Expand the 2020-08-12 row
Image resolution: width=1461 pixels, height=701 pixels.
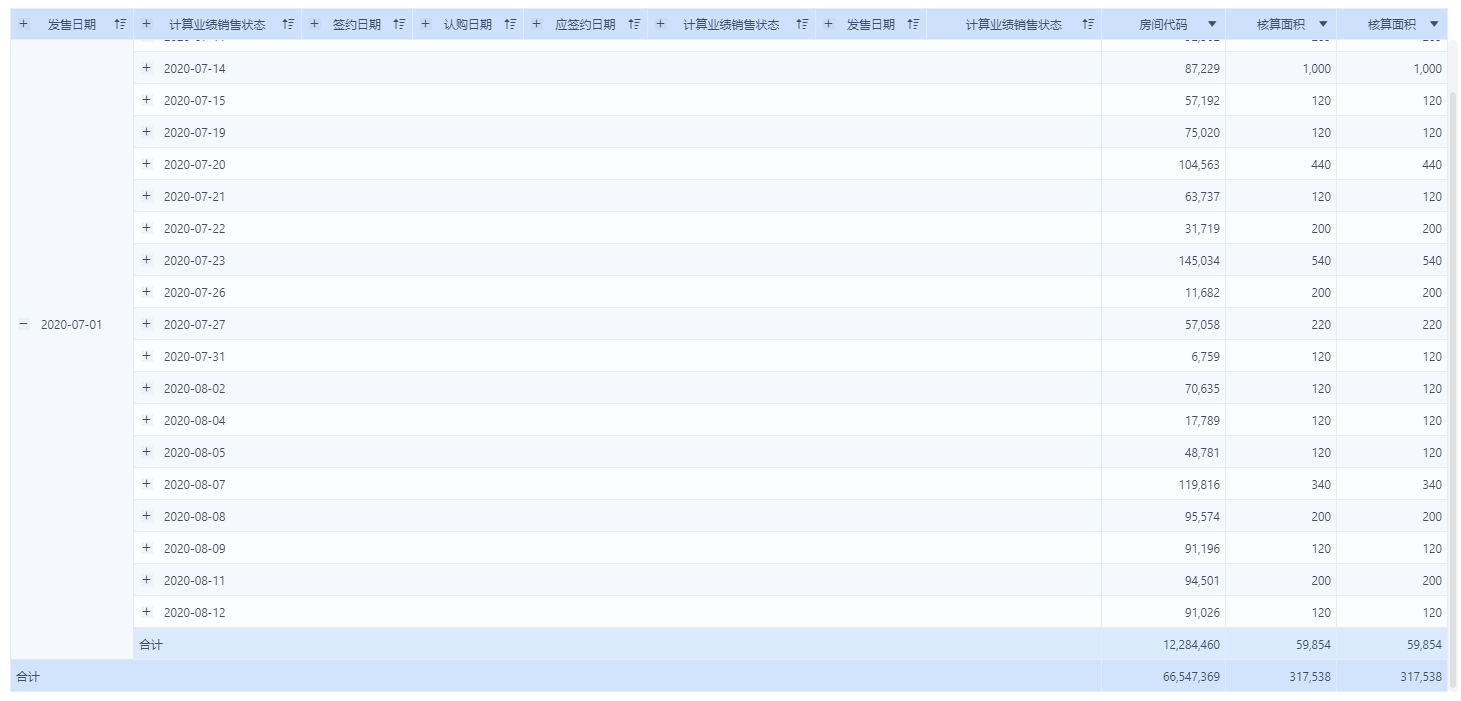(x=146, y=612)
